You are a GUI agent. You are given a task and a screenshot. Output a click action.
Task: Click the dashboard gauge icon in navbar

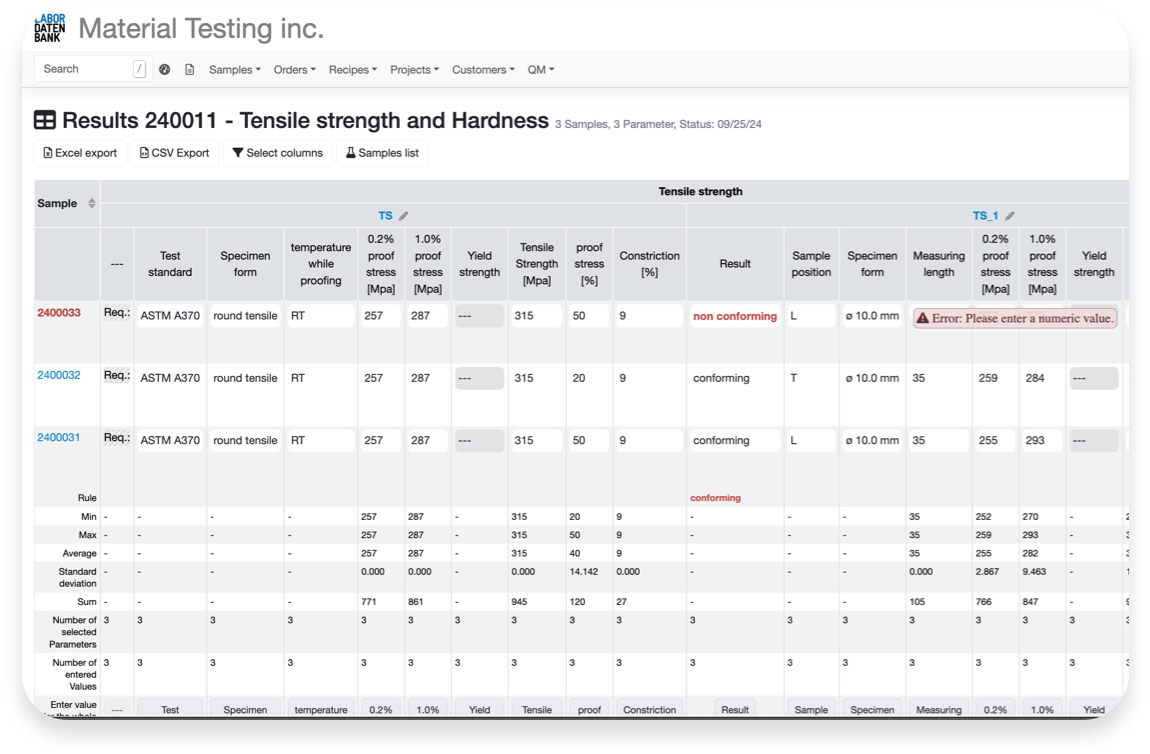point(165,70)
